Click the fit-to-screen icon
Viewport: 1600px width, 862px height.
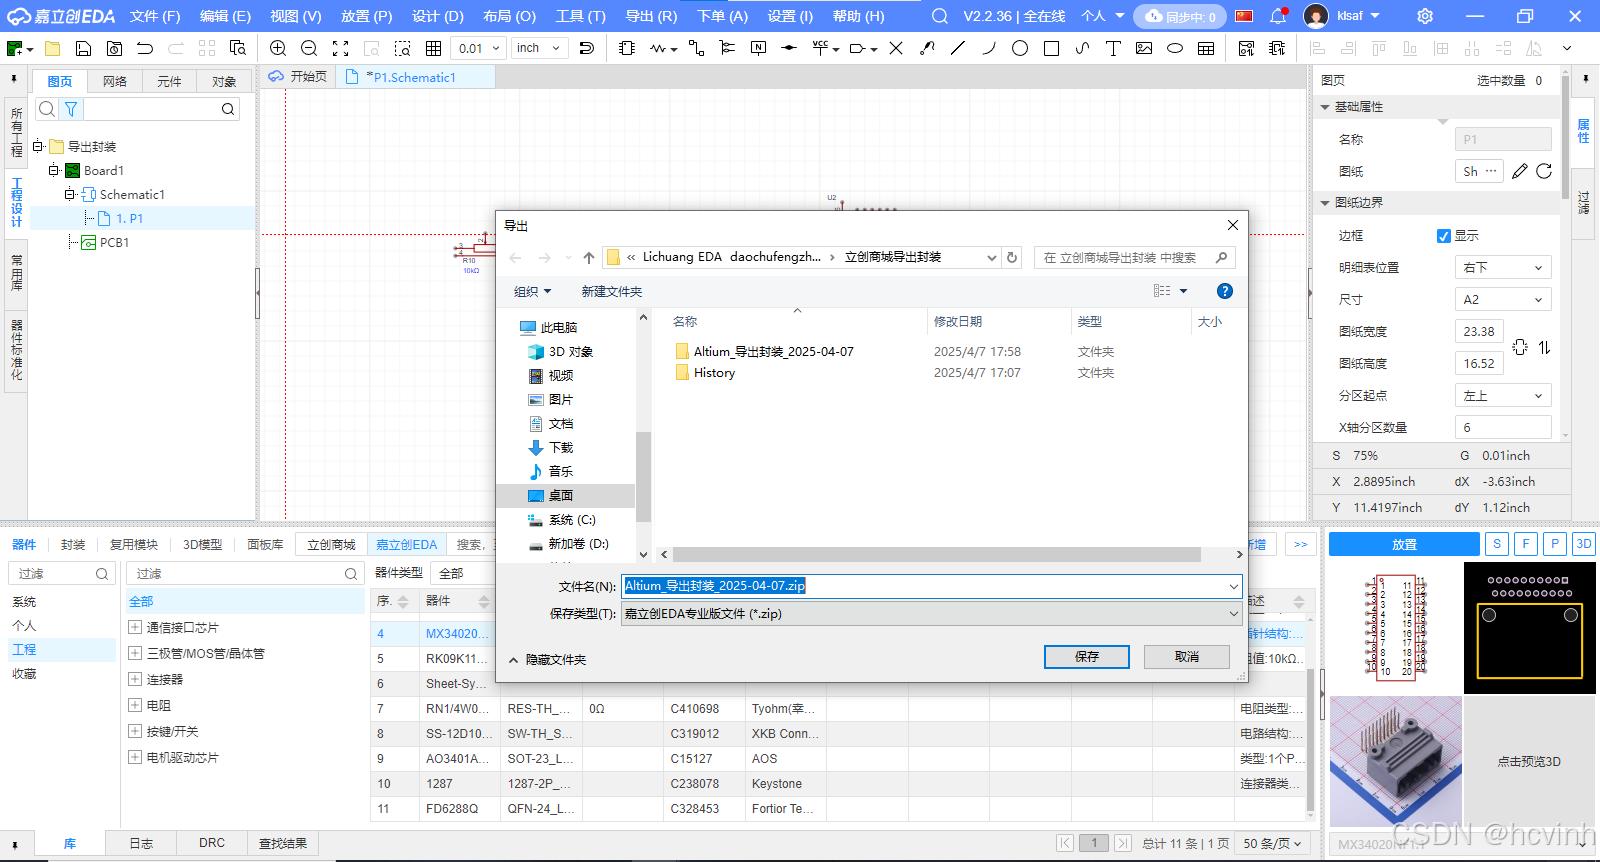click(x=340, y=48)
